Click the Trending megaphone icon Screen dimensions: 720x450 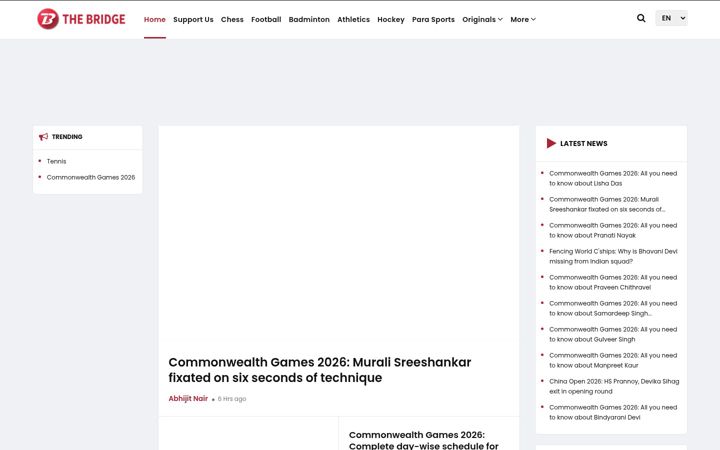pos(44,136)
